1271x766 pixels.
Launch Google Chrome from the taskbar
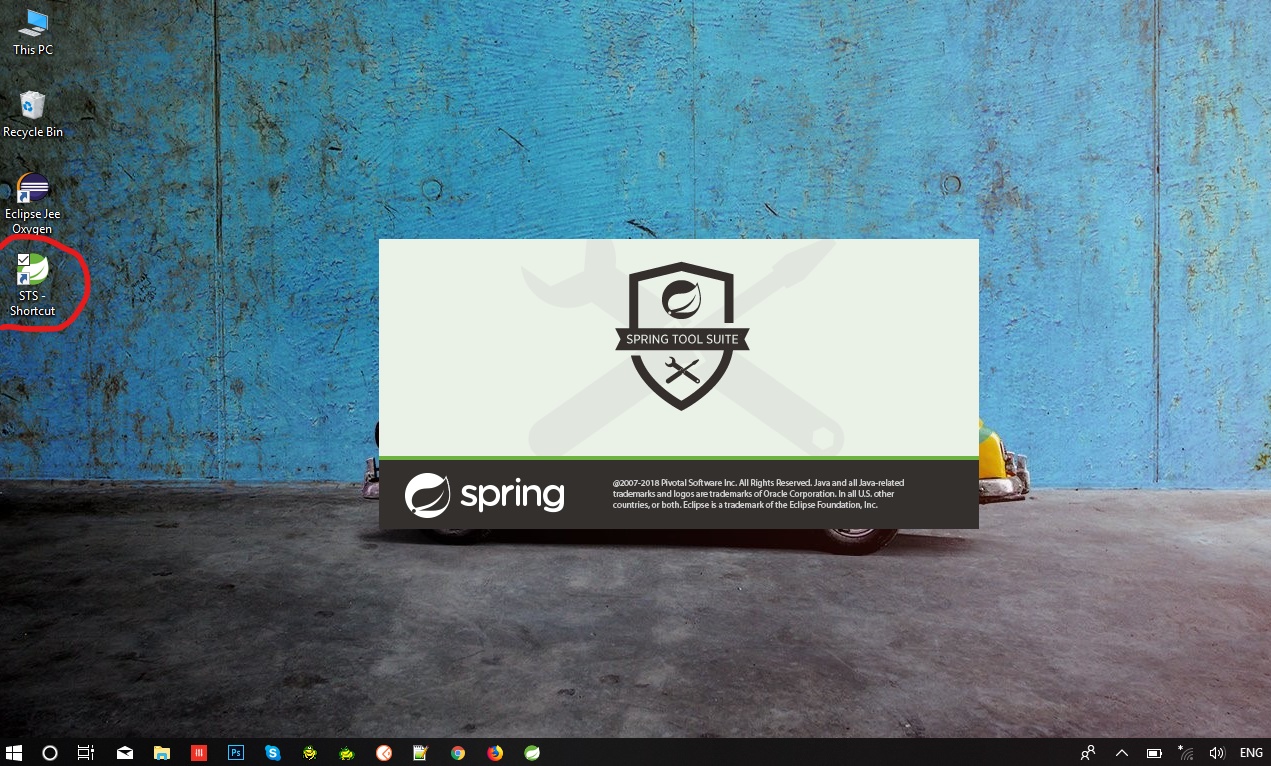(x=458, y=752)
